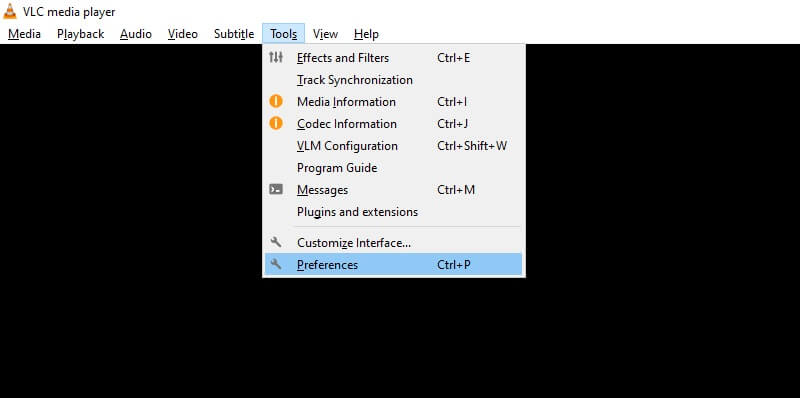Open the View menu
The width and height of the screenshot is (800, 398).
[x=326, y=34]
